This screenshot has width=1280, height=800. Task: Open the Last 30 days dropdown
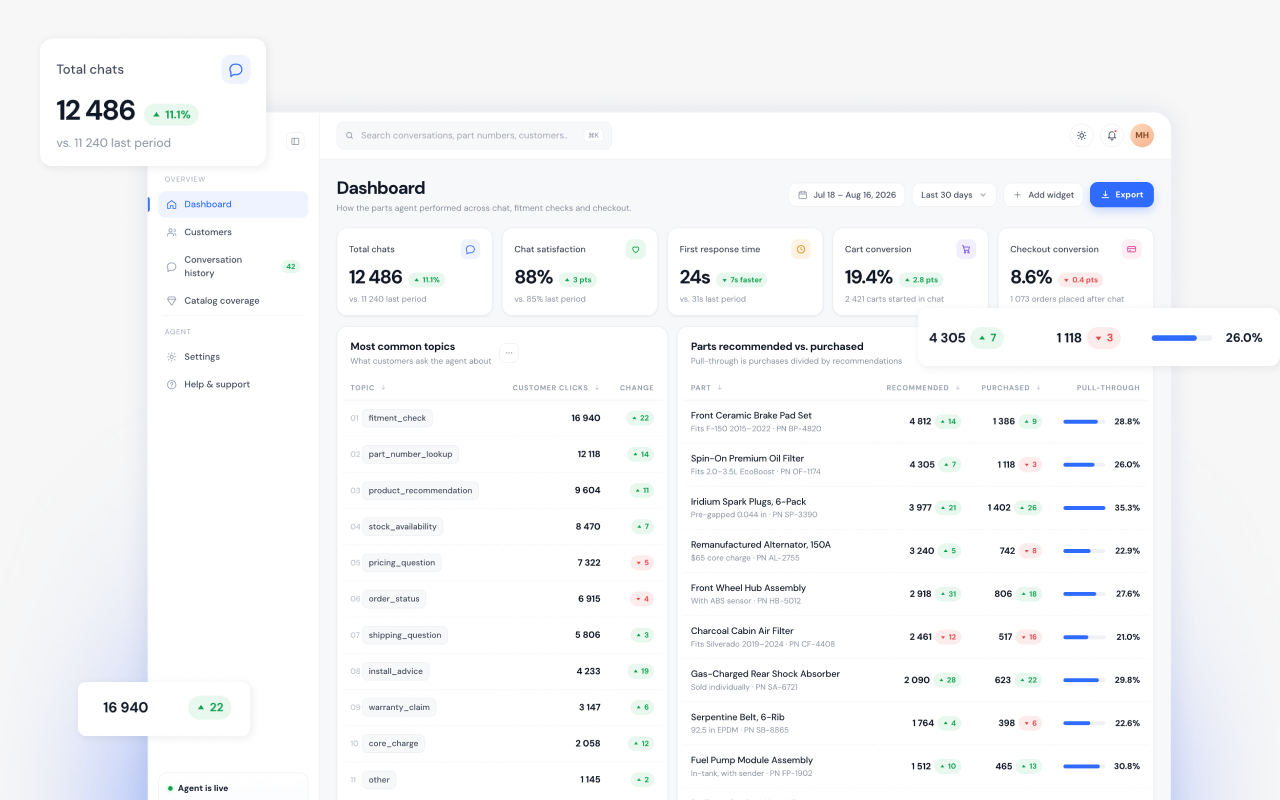coord(954,195)
